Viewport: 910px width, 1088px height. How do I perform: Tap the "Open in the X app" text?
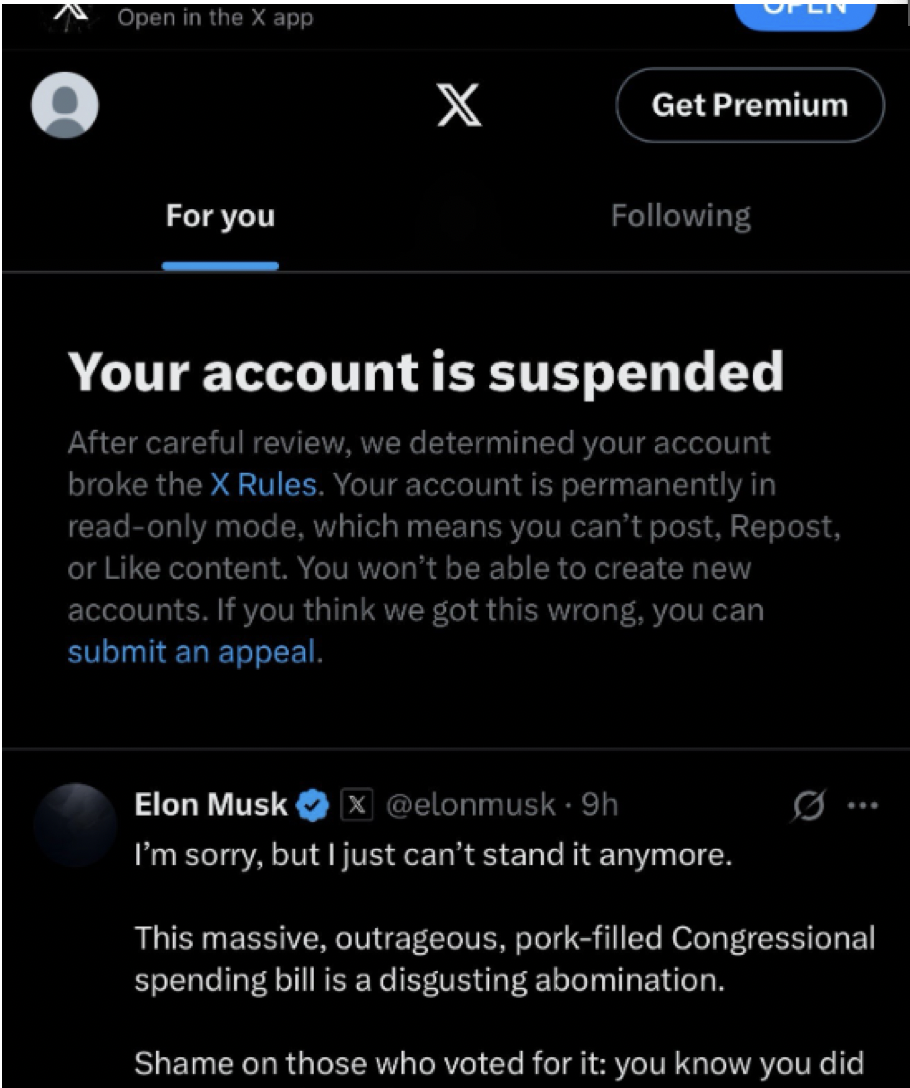pyautogui.click(x=216, y=18)
